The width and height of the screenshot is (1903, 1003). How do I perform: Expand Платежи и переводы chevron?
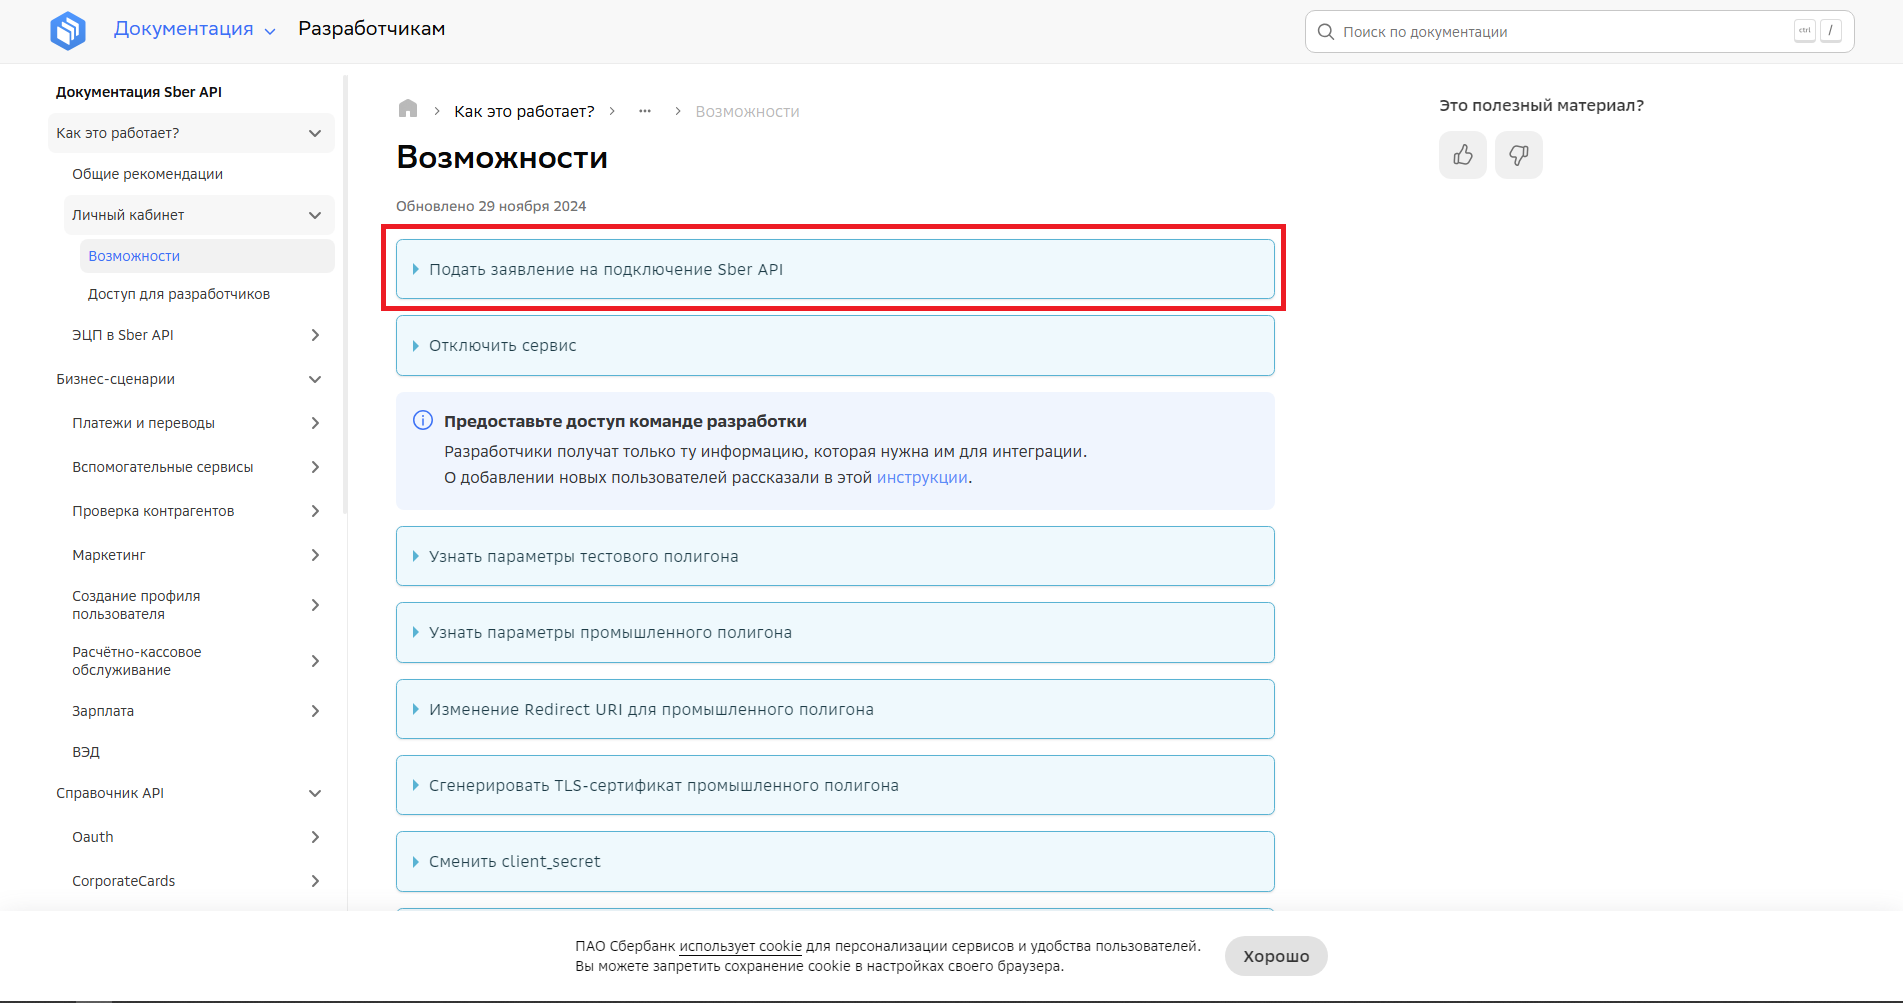pos(315,423)
